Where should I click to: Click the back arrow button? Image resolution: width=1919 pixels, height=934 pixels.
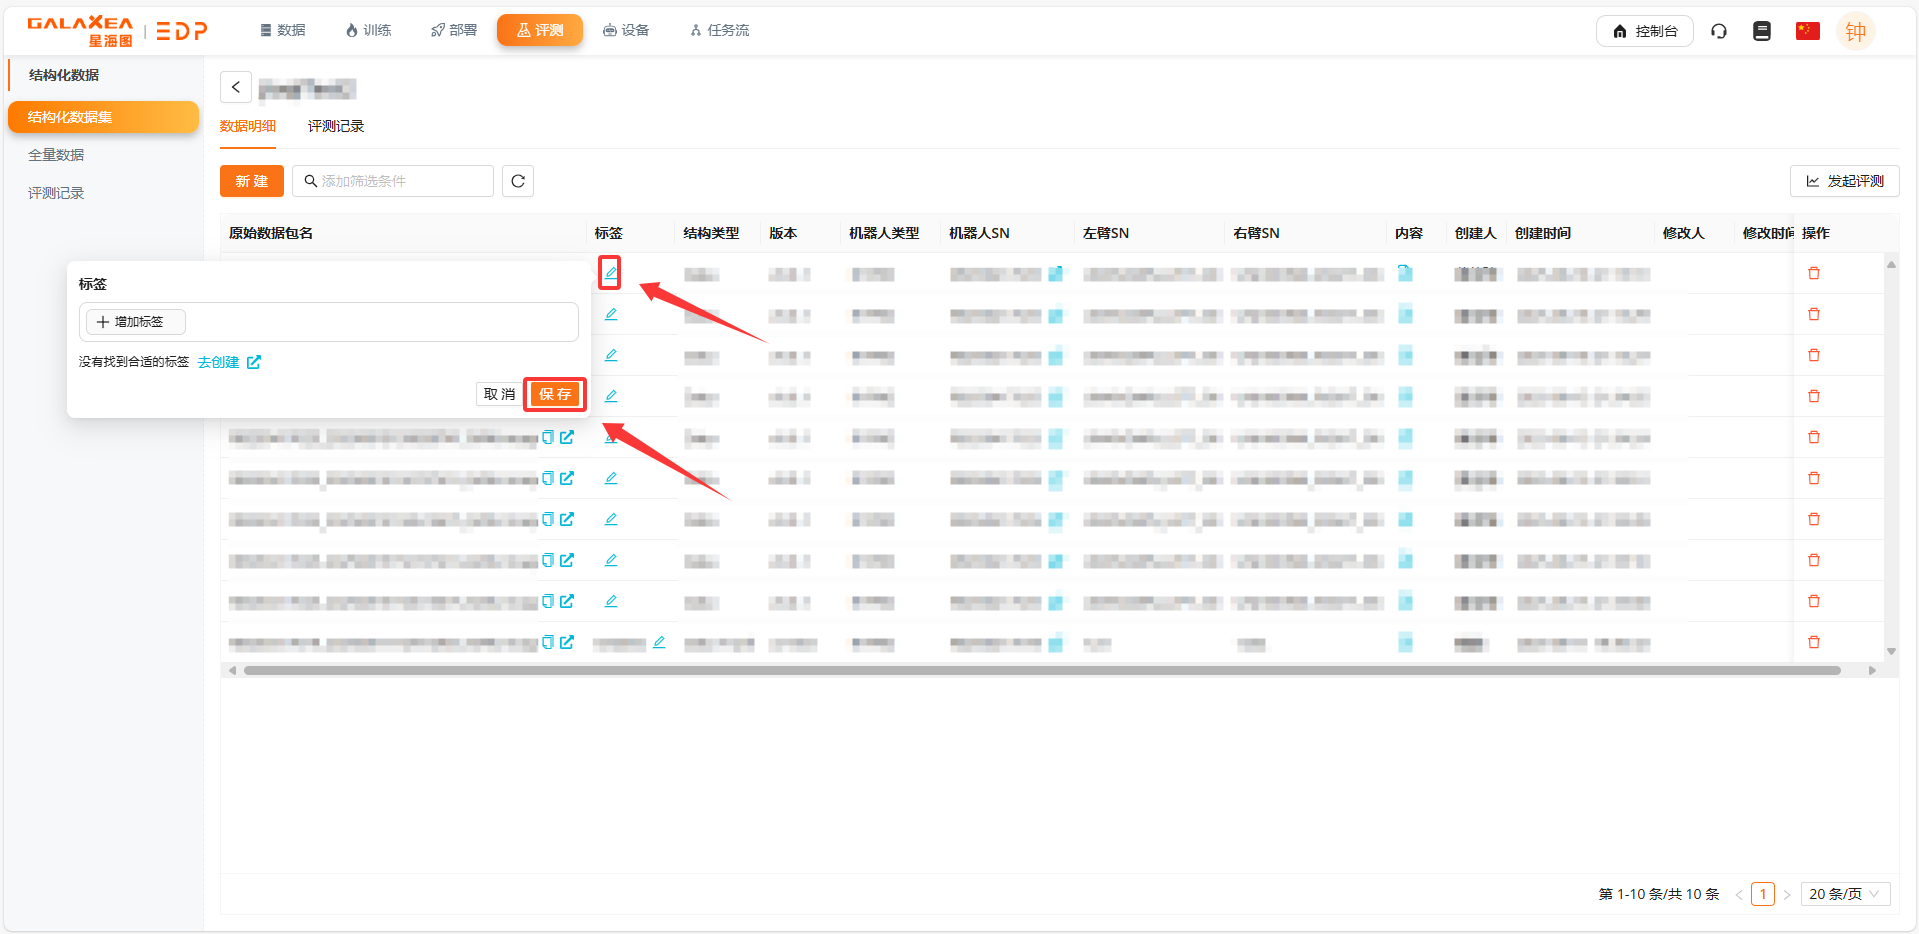coord(236,87)
